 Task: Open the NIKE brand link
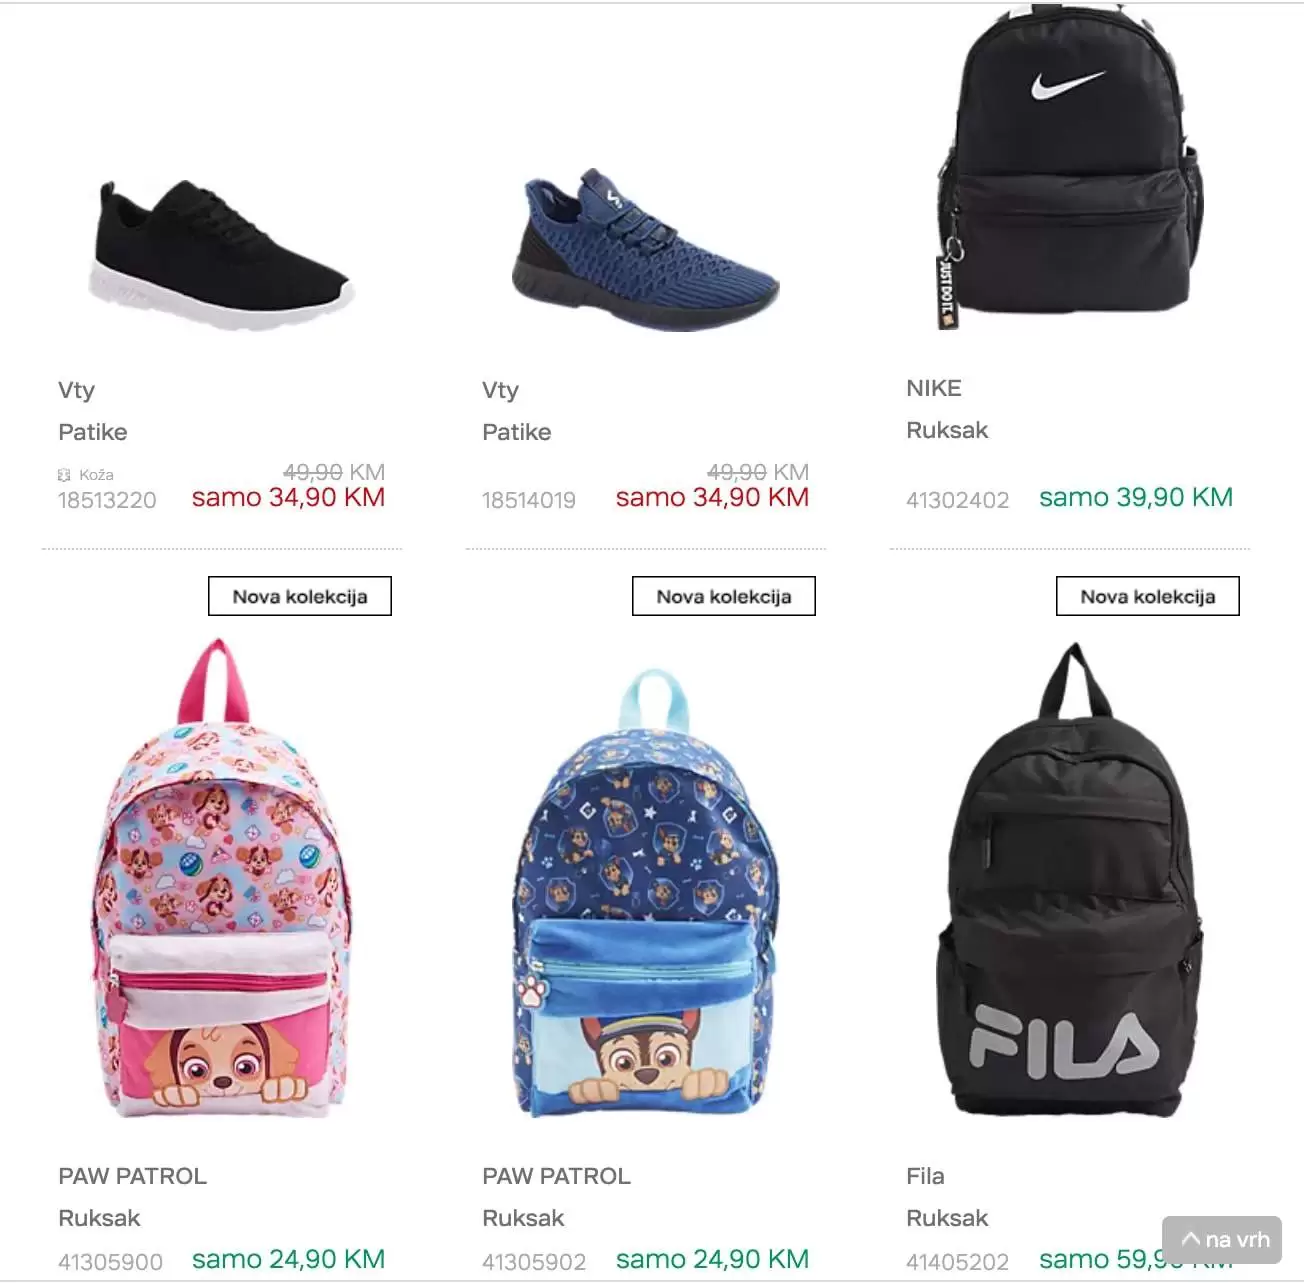coord(934,388)
